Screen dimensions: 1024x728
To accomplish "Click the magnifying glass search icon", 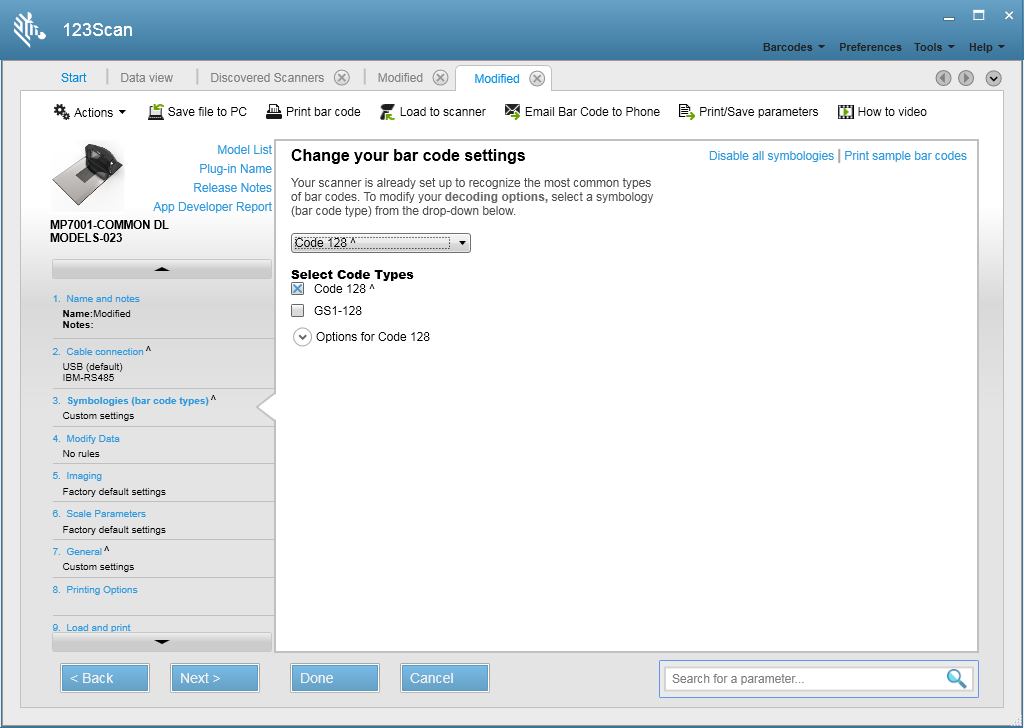I will pos(956,678).
